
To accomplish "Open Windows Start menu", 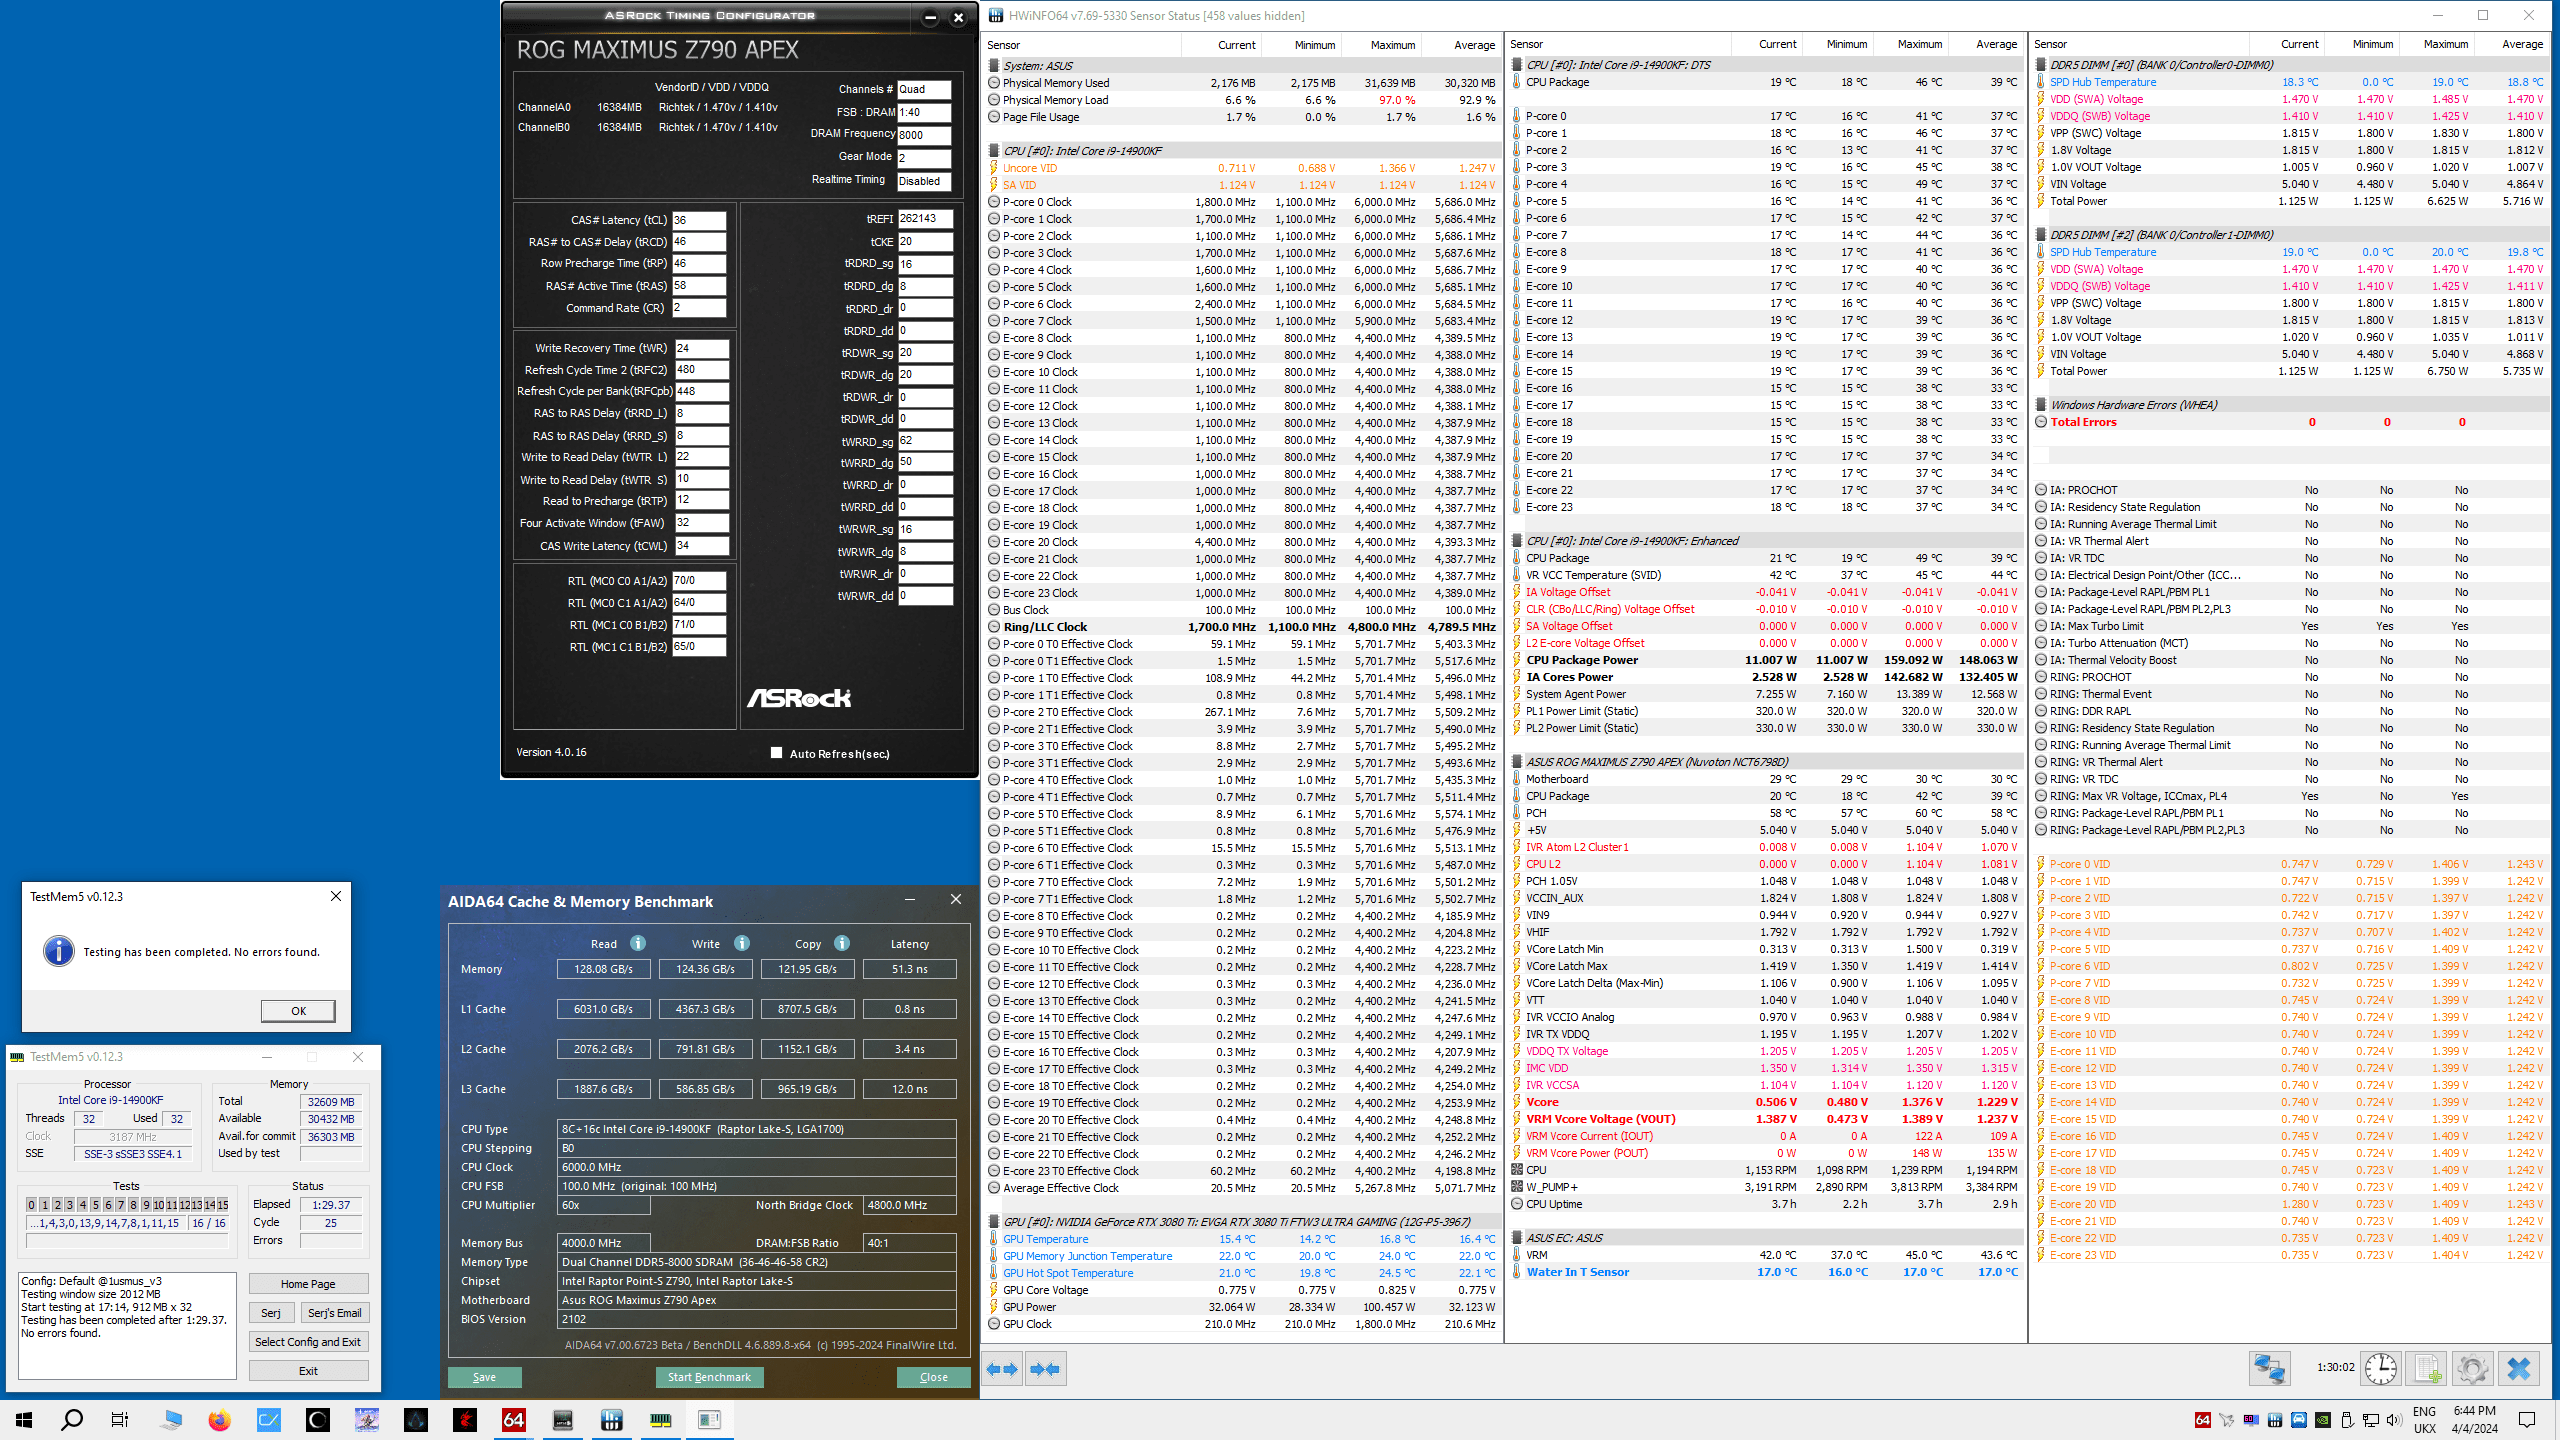I will pyautogui.click(x=24, y=1420).
